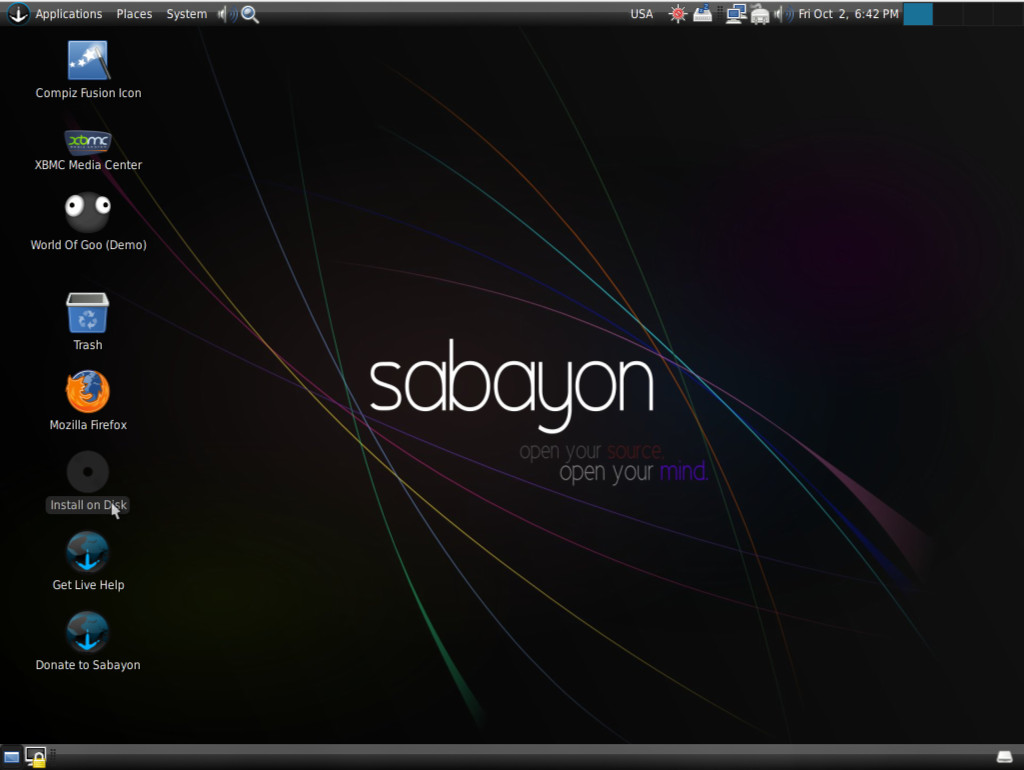Click the wired connection tray icon
Image resolution: width=1024 pixels, height=770 pixels.
pyautogui.click(x=760, y=14)
